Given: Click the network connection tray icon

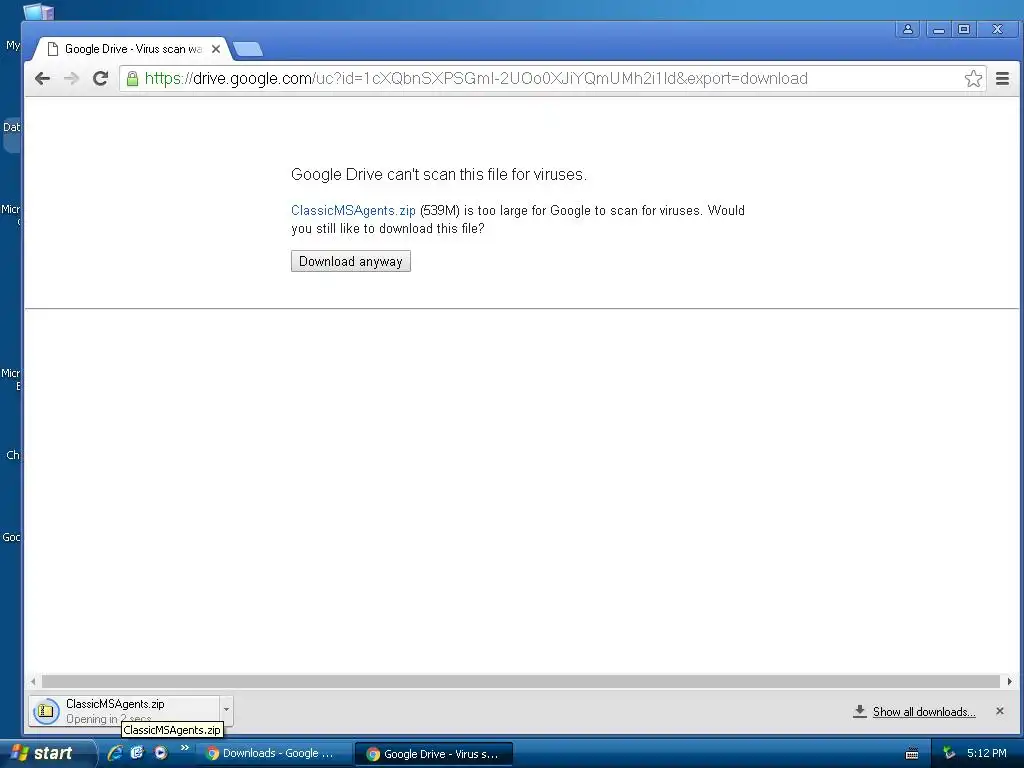Looking at the screenshot, I should (949, 754).
